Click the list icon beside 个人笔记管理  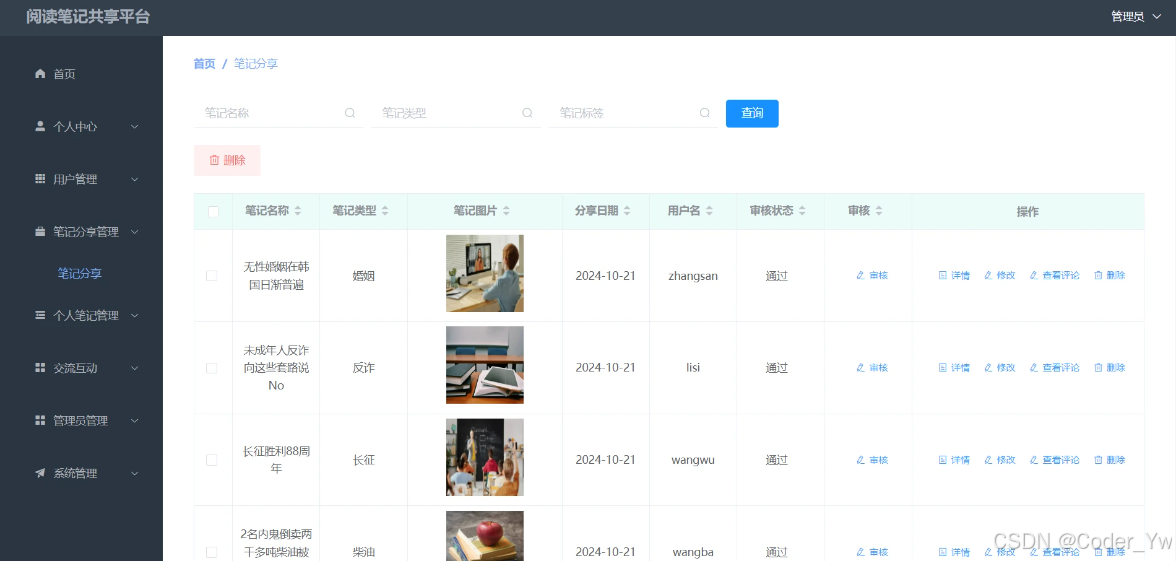(40, 316)
